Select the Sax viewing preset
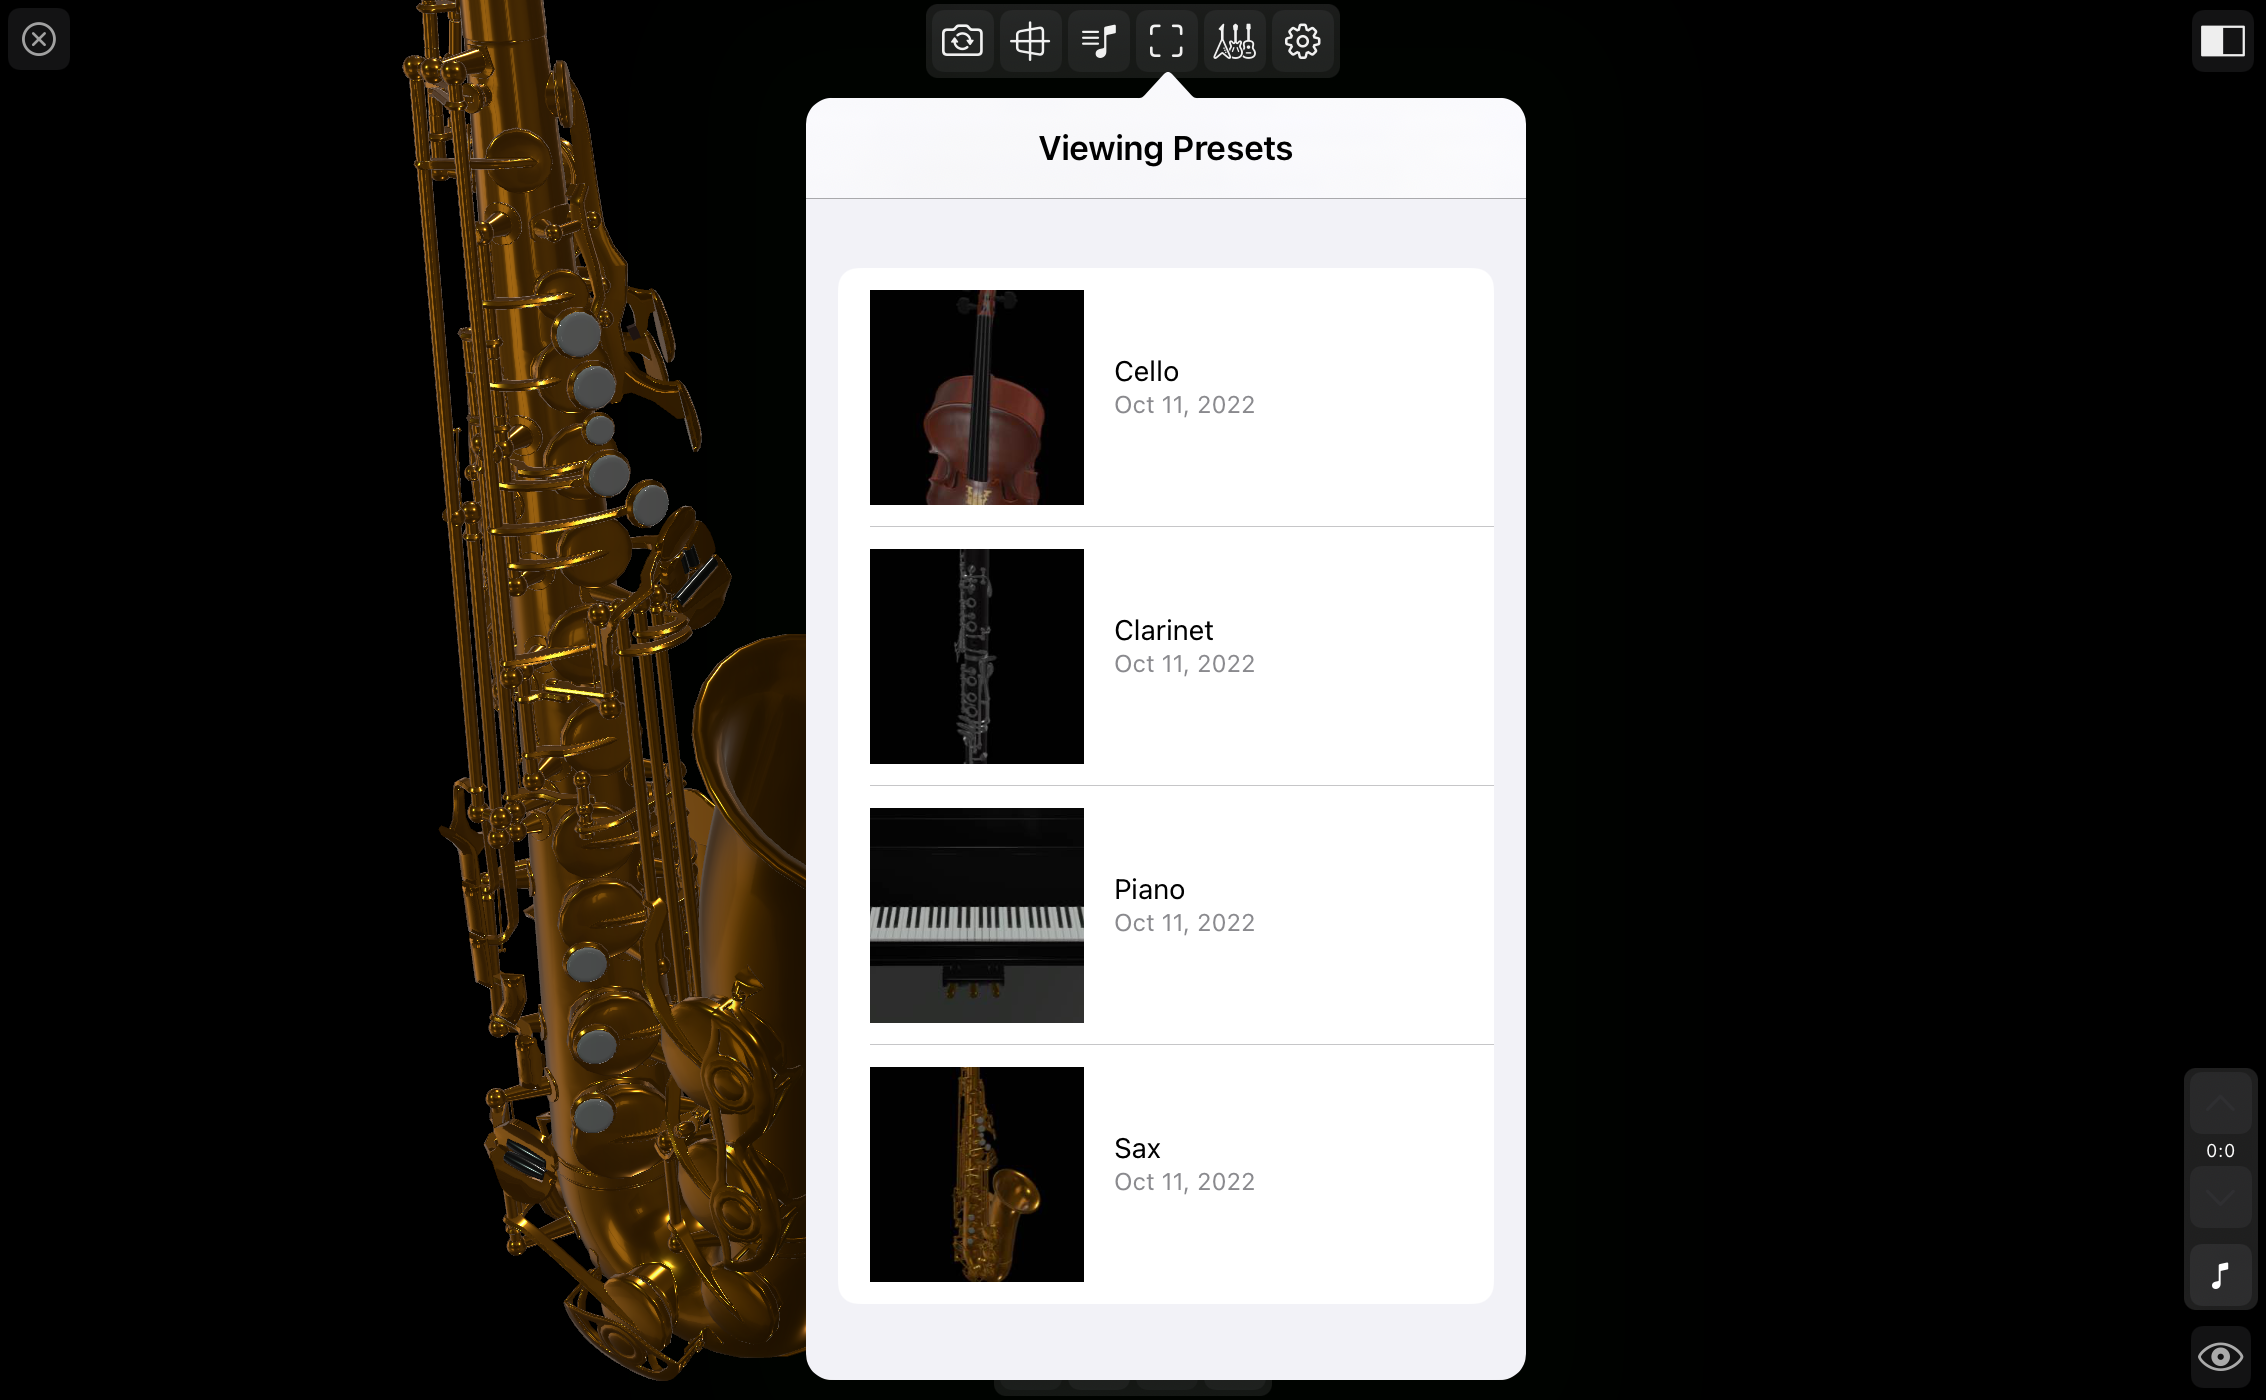2266x1400 pixels. coord(1166,1174)
